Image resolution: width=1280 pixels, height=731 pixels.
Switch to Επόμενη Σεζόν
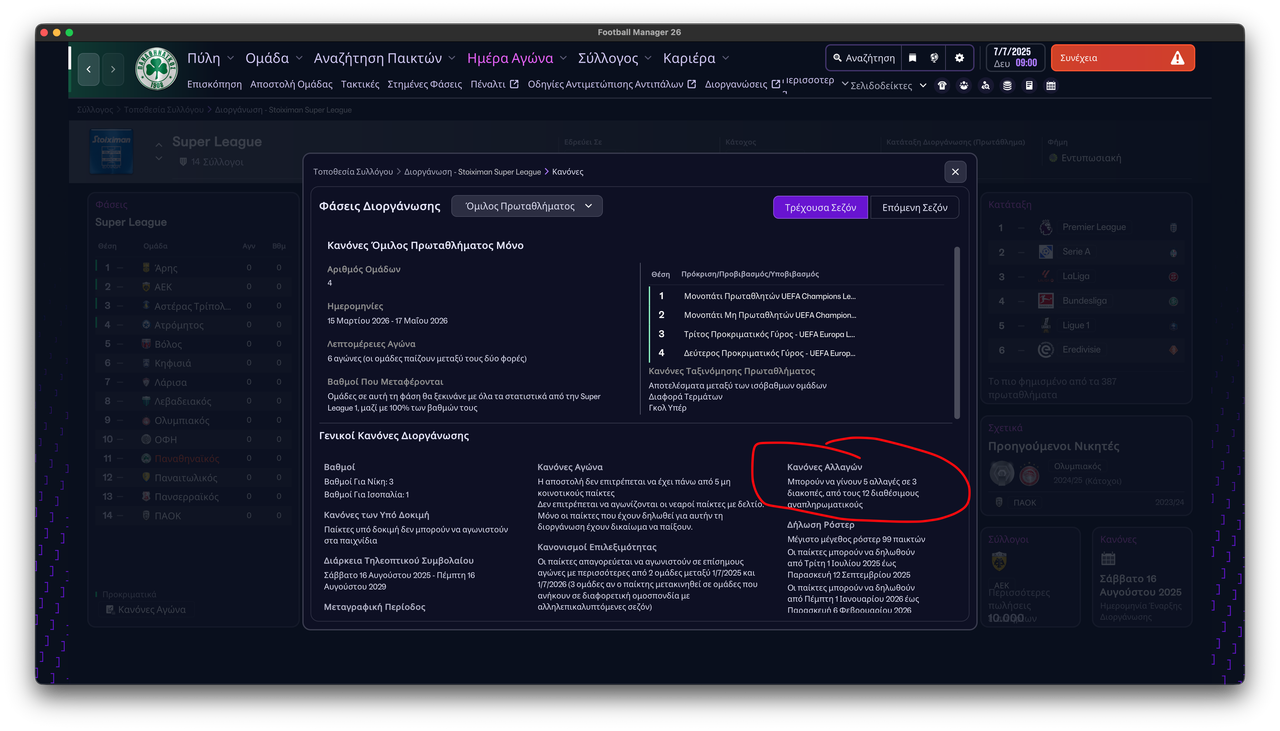[x=914, y=208]
